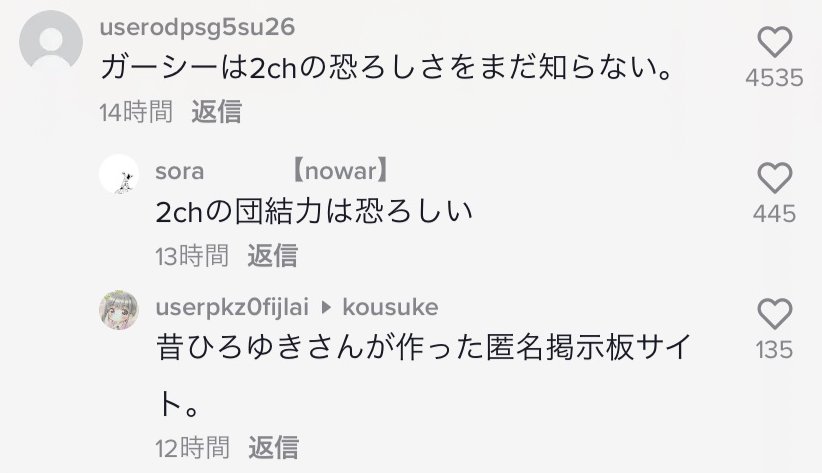Click the 135 like count
822x473 pixels.
click(x=774, y=350)
